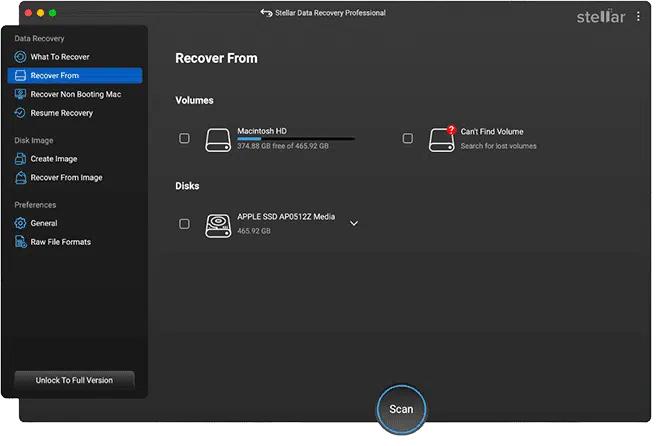Click the What To Recover sidebar icon
This screenshot has height=446, width=668.
(20, 57)
